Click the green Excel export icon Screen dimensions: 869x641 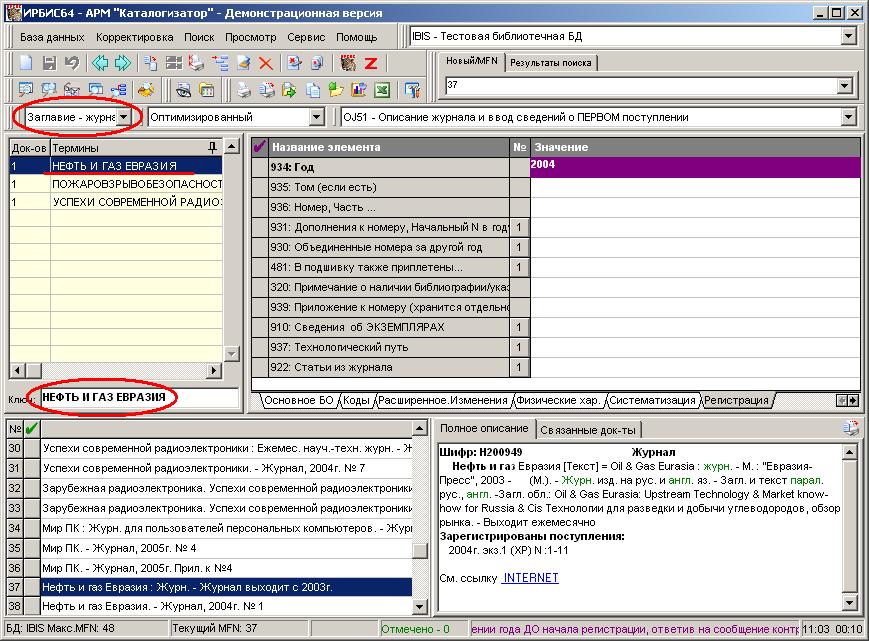[x=382, y=90]
